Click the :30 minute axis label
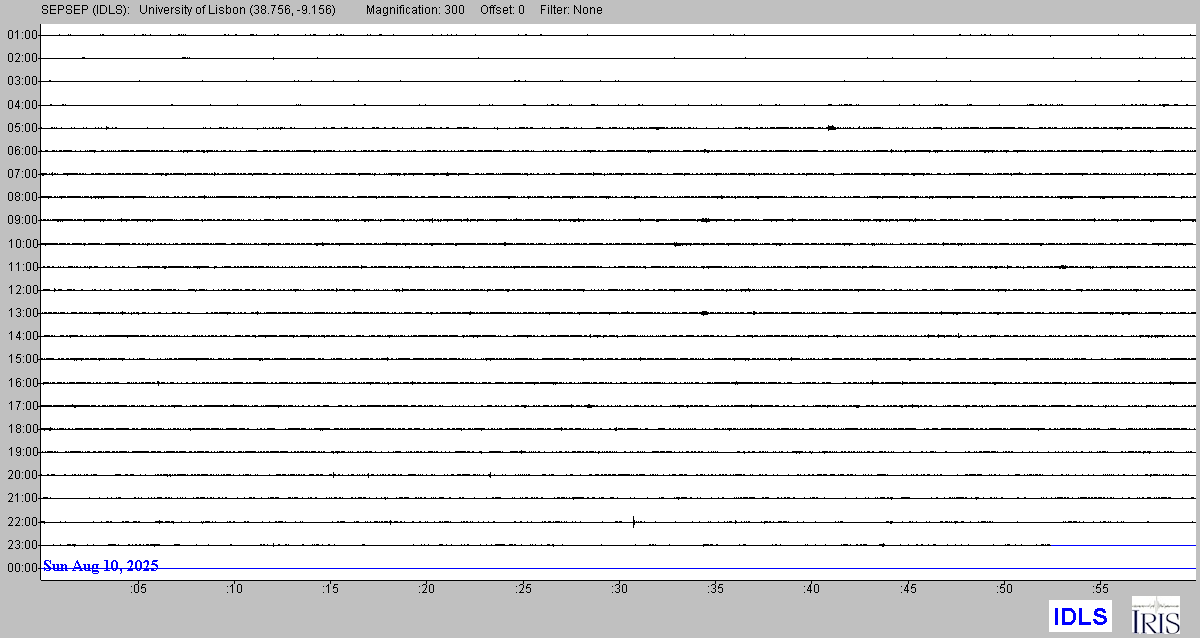The image size is (1200, 638). pyautogui.click(x=619, y=589)
